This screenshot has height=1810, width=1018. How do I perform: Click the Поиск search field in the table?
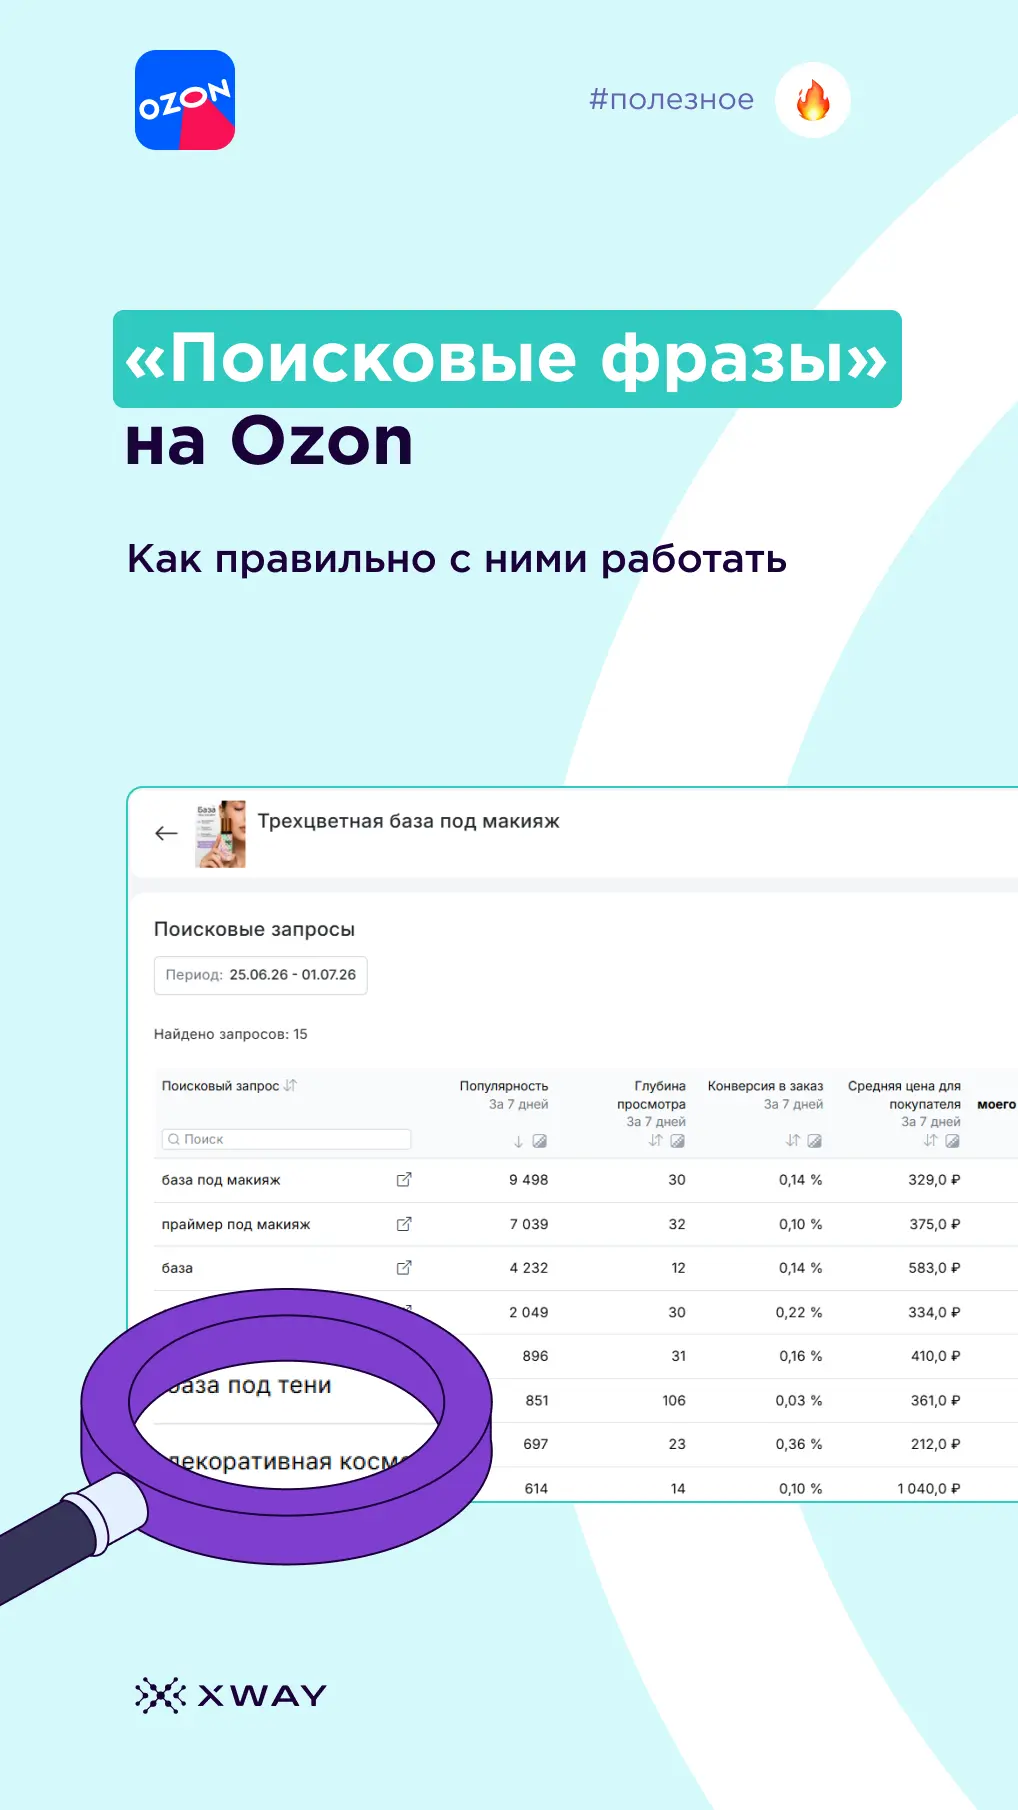click(286, 1139)
